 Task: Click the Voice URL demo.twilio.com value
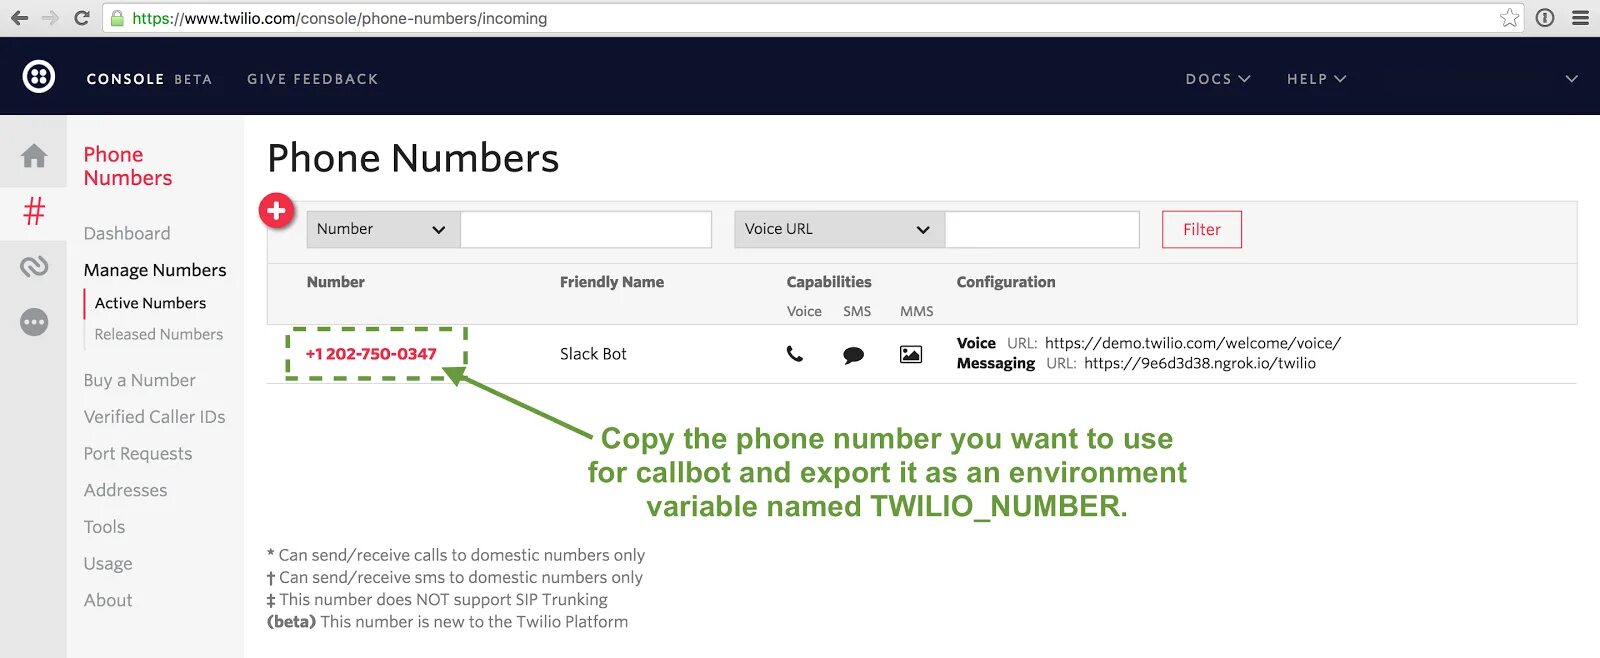(x=1193, y=343)
